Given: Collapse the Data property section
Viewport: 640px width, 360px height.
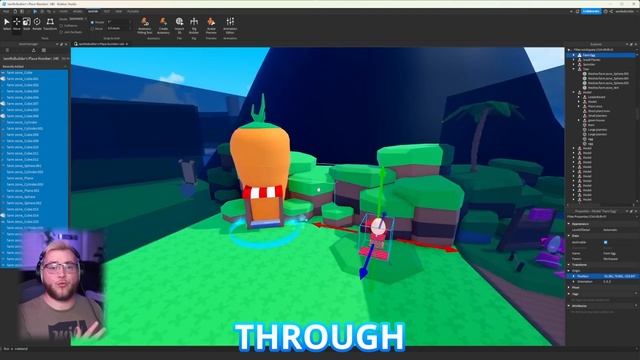Looking at the screenshot, I should pyautogui.click(x=569, y=236).
